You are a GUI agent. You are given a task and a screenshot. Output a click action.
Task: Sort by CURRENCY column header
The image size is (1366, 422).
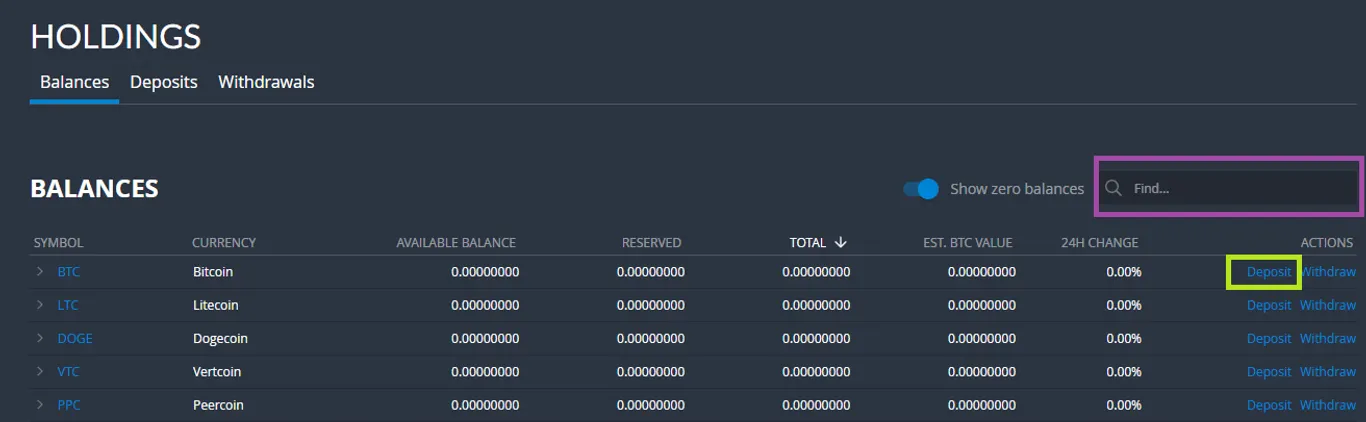(x=224, y=242)
